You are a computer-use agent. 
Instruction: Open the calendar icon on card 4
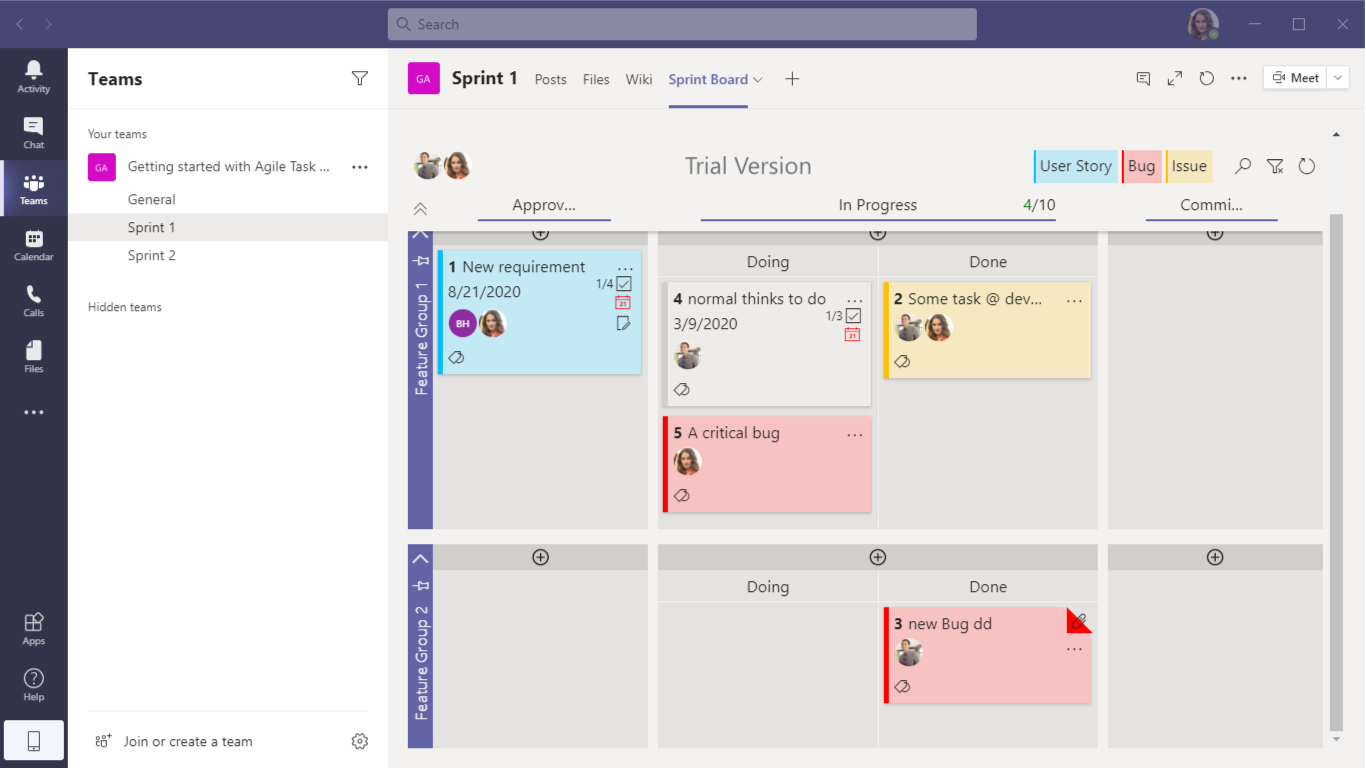point(852,335)
